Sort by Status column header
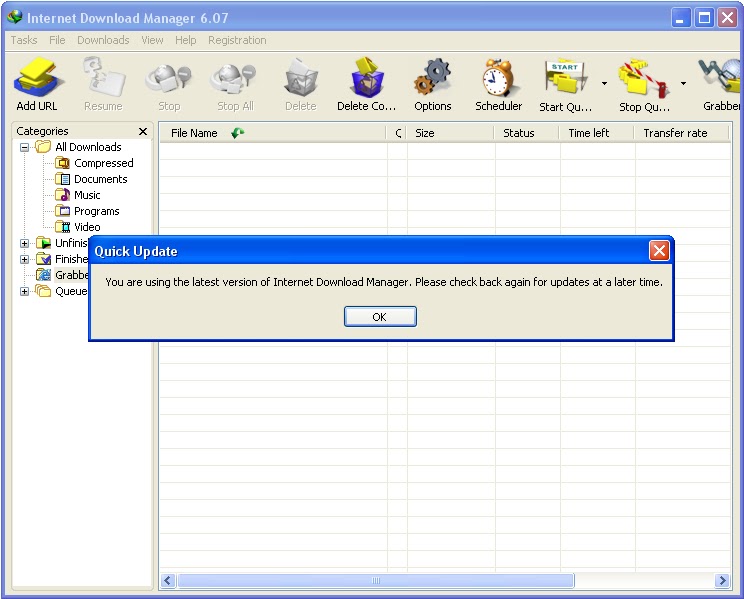 526,133
